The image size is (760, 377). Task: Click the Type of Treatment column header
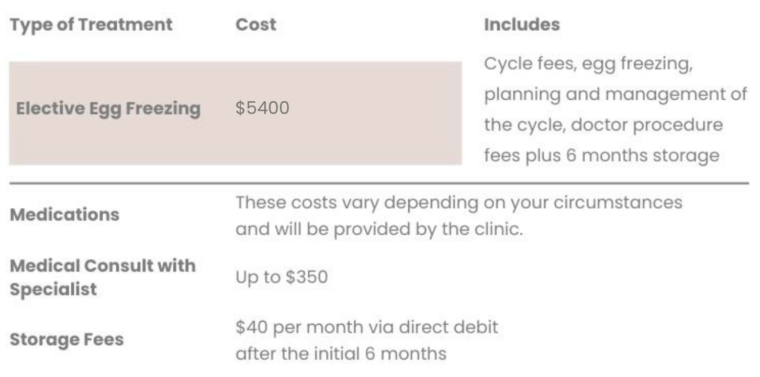coord(91,25)
